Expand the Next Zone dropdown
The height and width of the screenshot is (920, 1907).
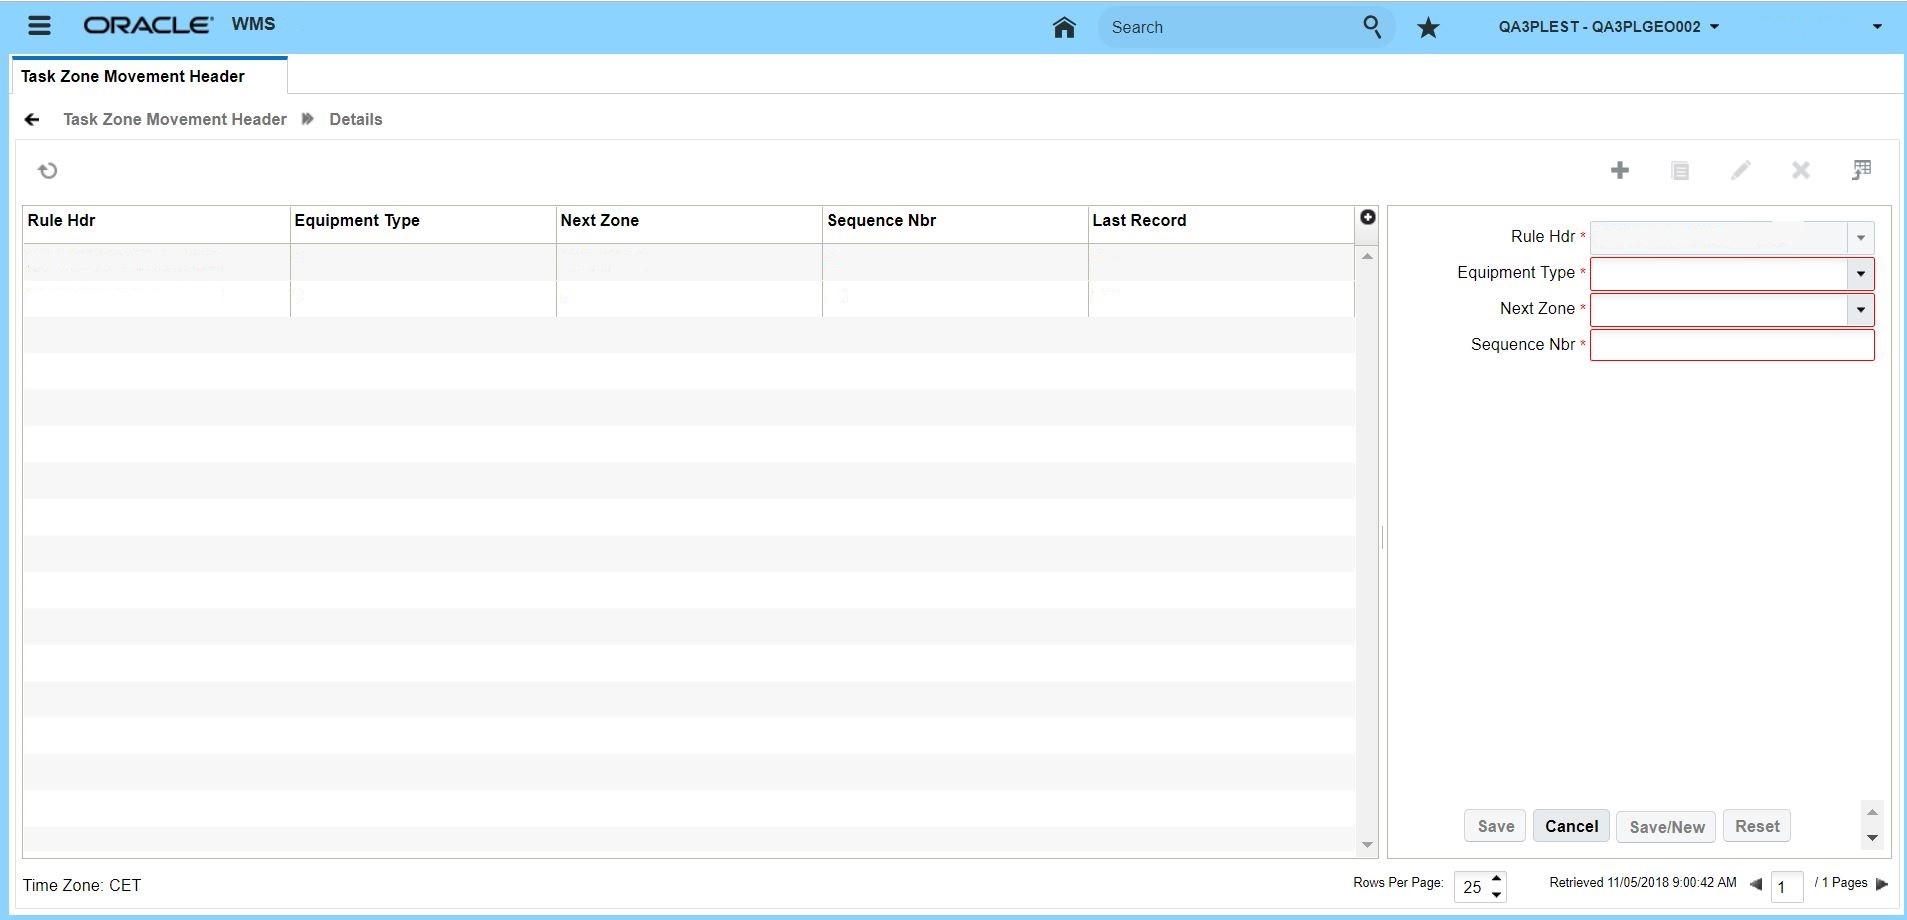tap(1861, 310)
